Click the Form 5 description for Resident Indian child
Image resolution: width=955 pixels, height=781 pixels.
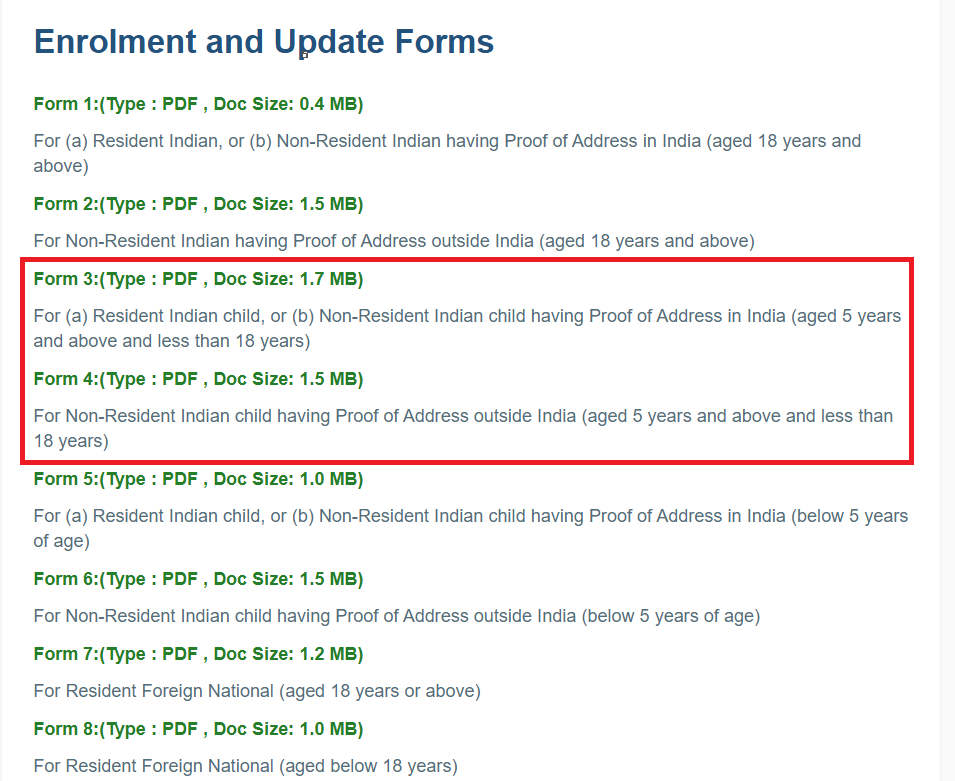pyautogui.click(x=470, y=527)
